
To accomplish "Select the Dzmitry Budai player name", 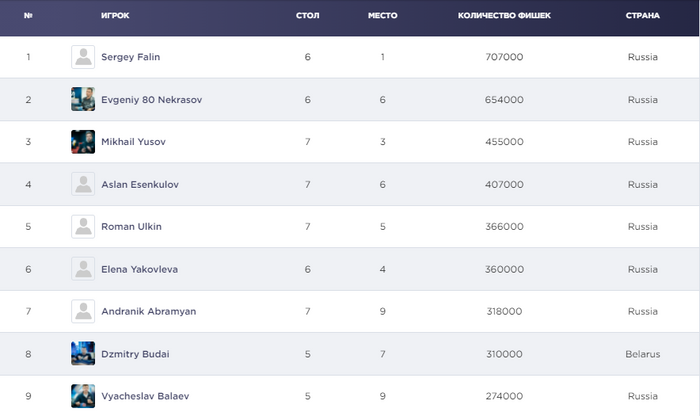I will pyautogui.click(x=135, y=354).
